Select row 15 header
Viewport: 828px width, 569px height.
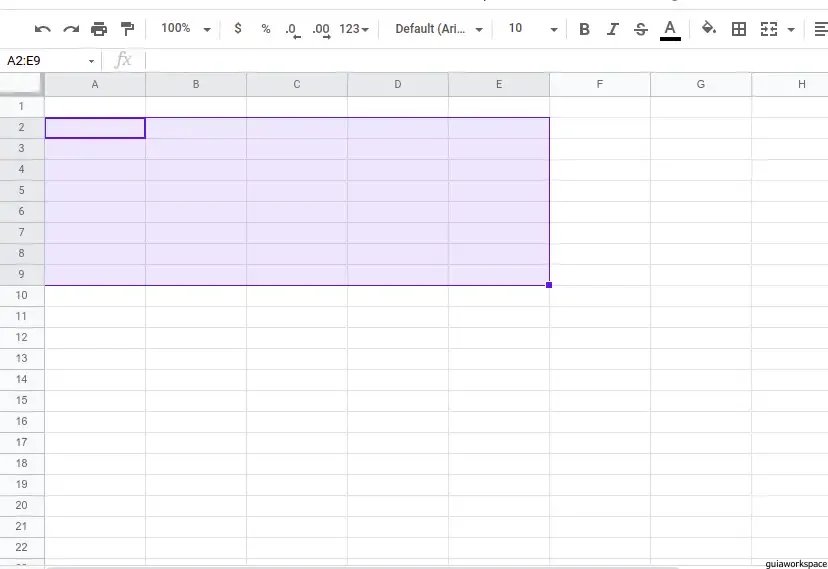[x=22, y=401]
